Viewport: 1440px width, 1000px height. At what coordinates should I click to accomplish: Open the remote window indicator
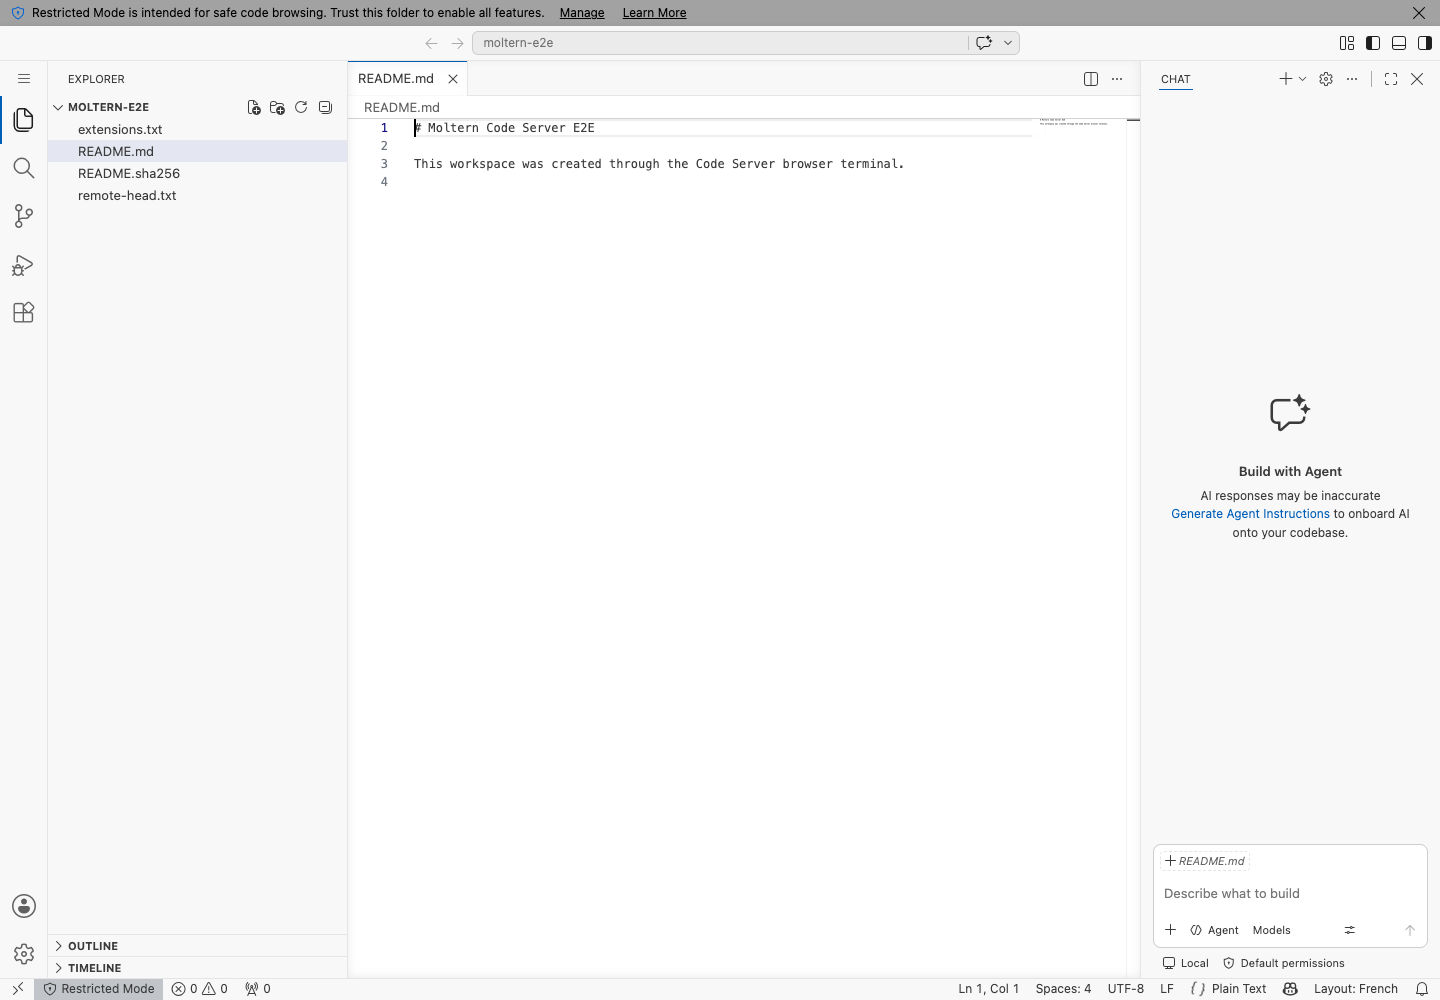[x=17, y=989]
